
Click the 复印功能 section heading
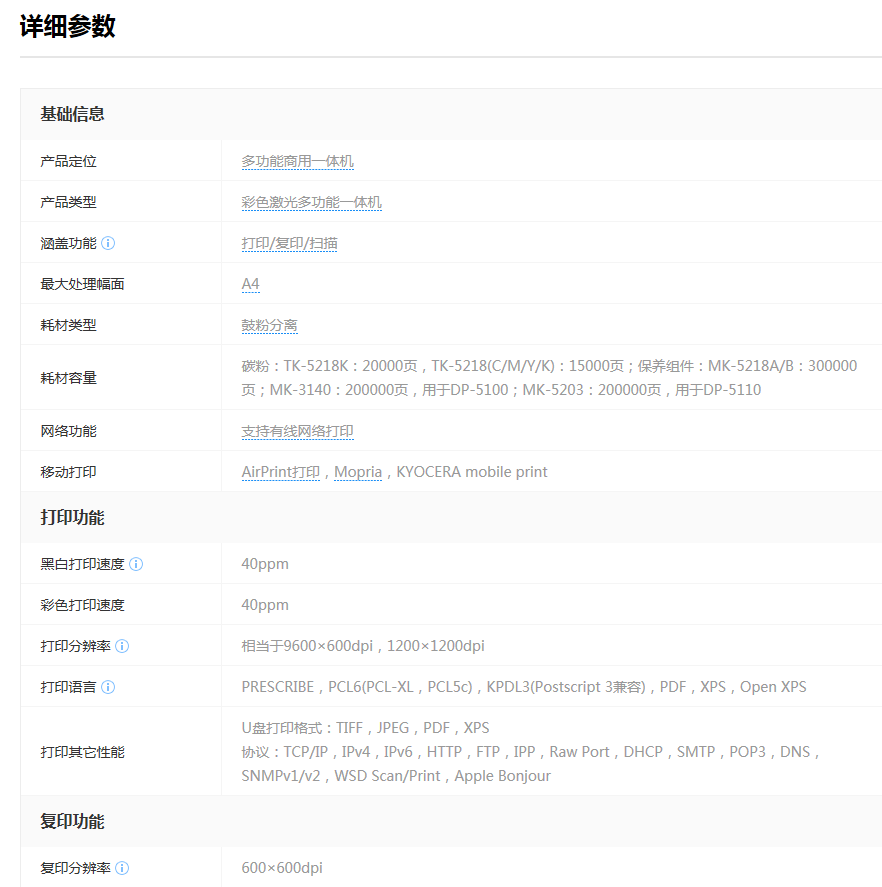pyautogui.click(x=72, y=822)
